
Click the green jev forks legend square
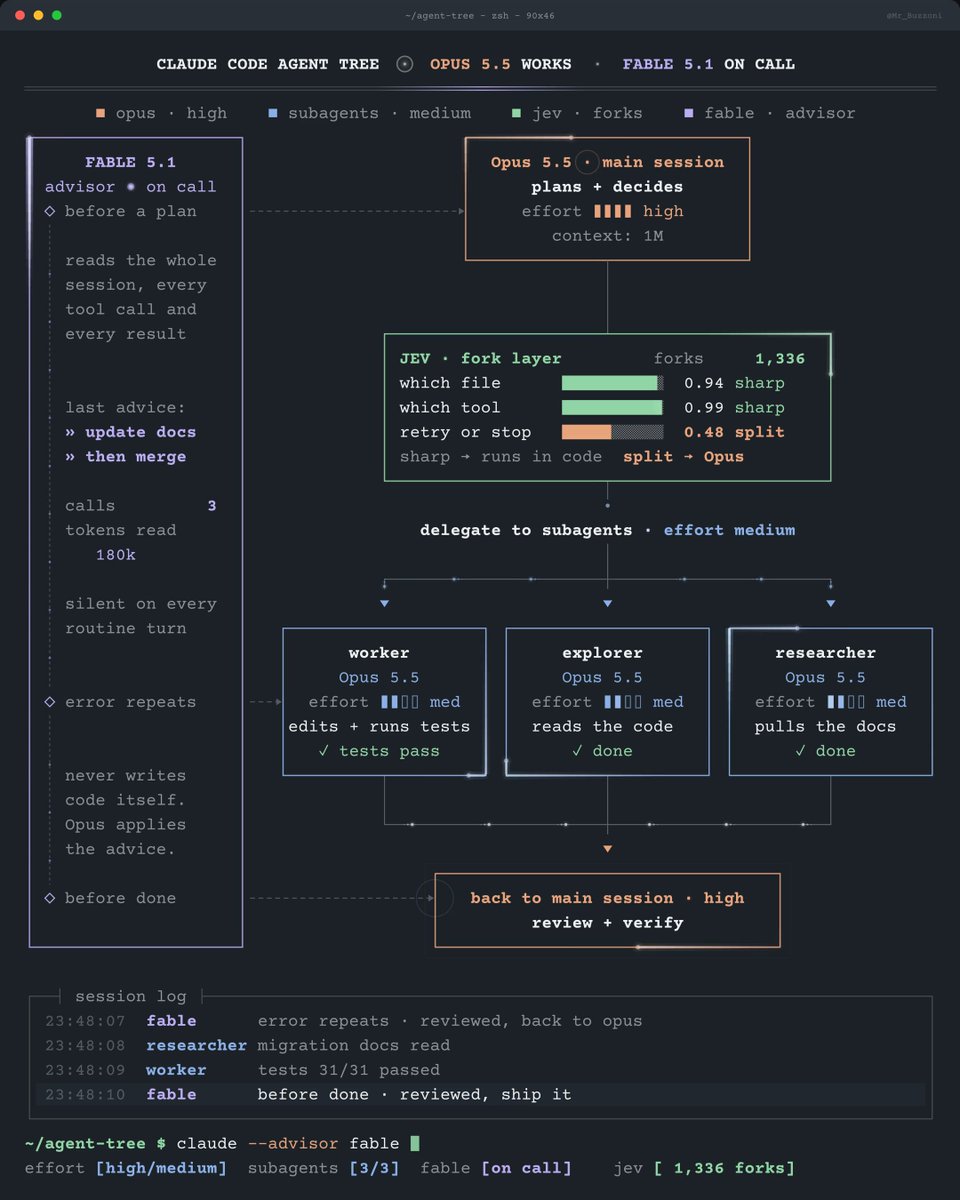point(516,113)
